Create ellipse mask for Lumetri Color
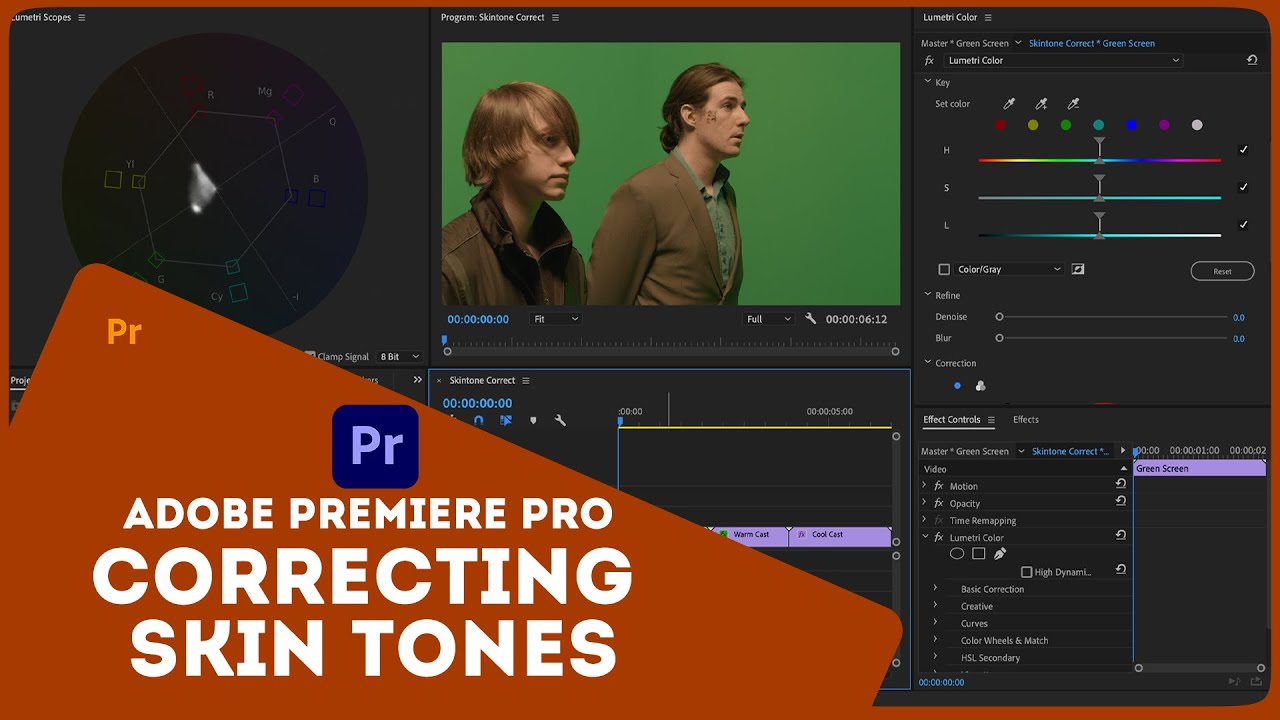Viewport: 1280px width, 720px height. click(957, 553)
